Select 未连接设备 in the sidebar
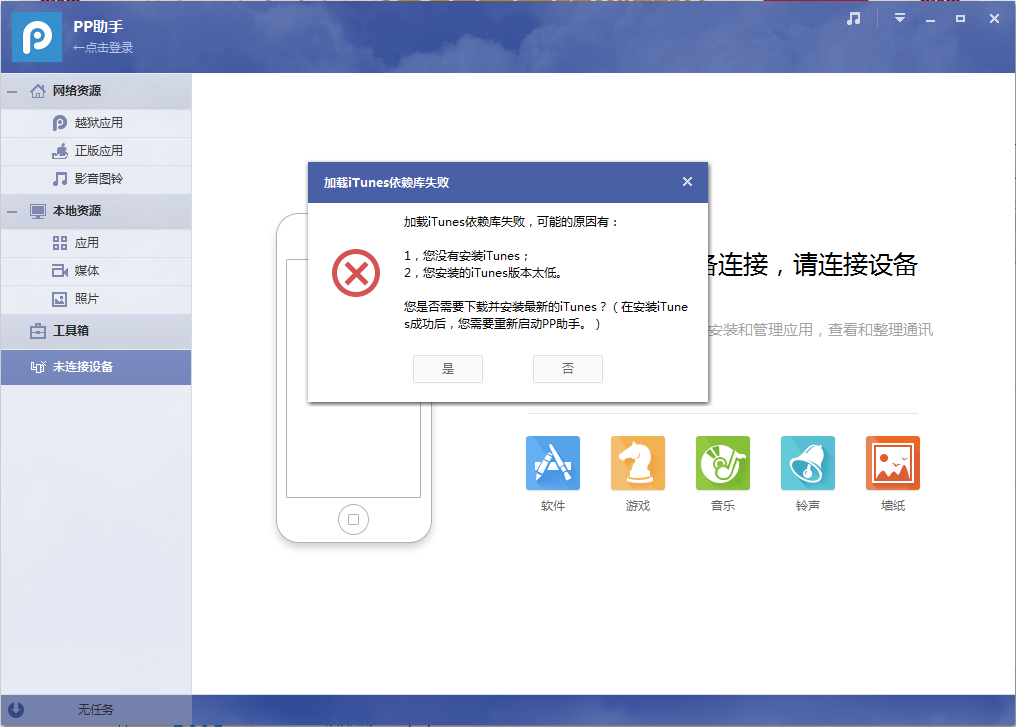1016x727 pixels. pyautogui.click(x=82, y=367)
